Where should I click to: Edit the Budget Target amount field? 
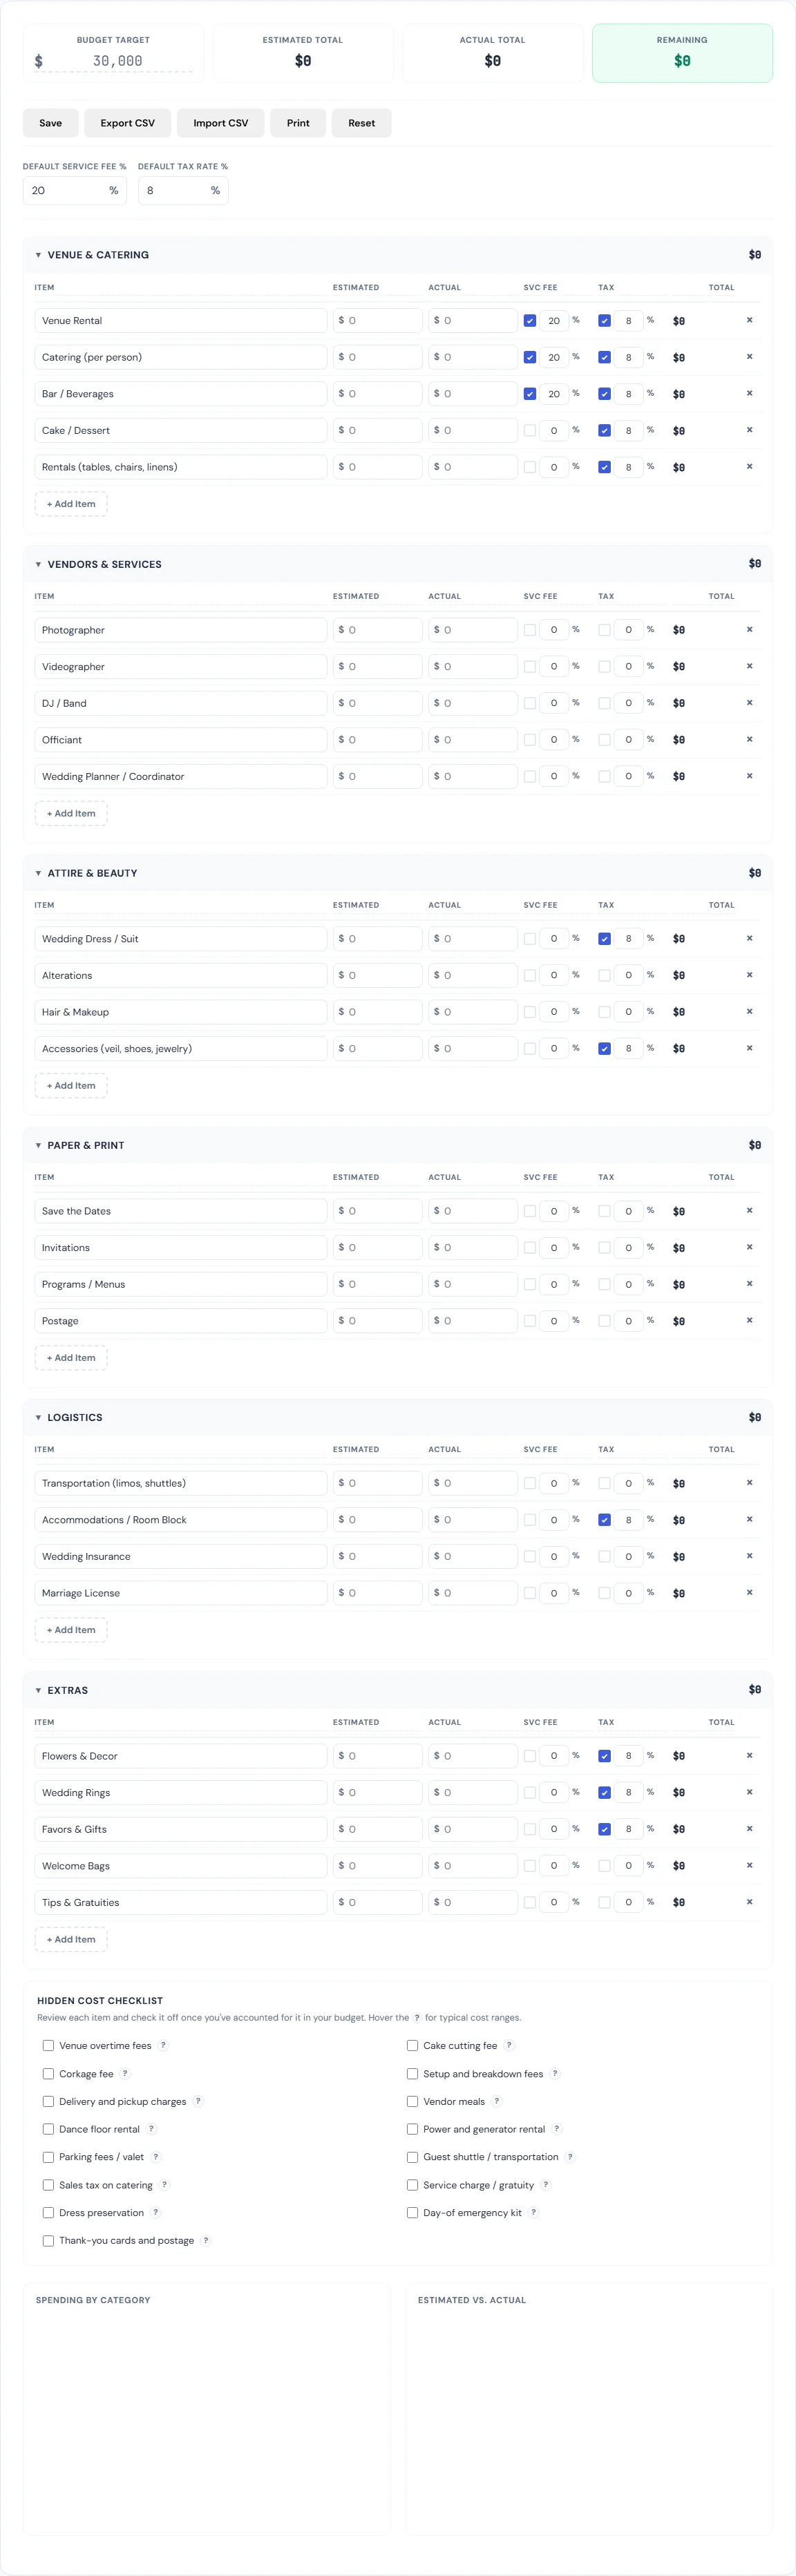click(118, 61)
